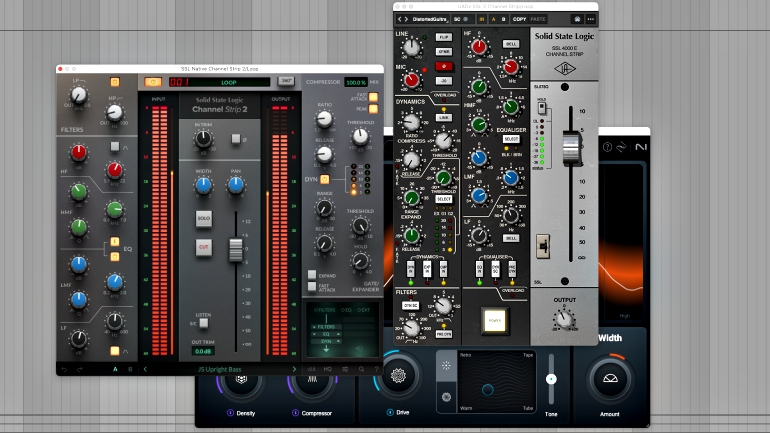
Task: Click the 360° button in SSL Channel Strip 2
Action: pyautogui.click(x=286, y=81)
